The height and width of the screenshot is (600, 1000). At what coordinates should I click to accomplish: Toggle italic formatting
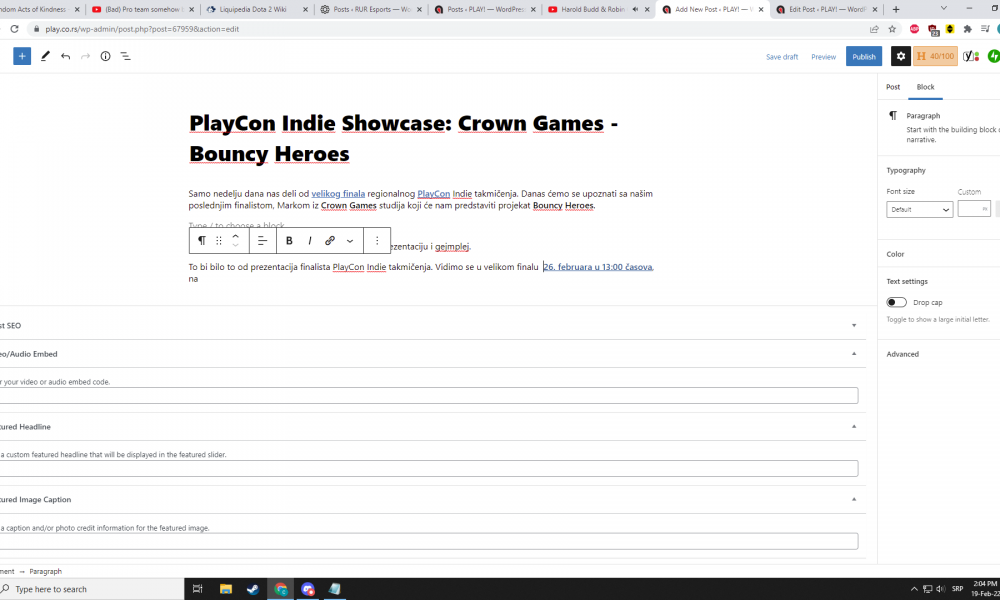point(309,240)
